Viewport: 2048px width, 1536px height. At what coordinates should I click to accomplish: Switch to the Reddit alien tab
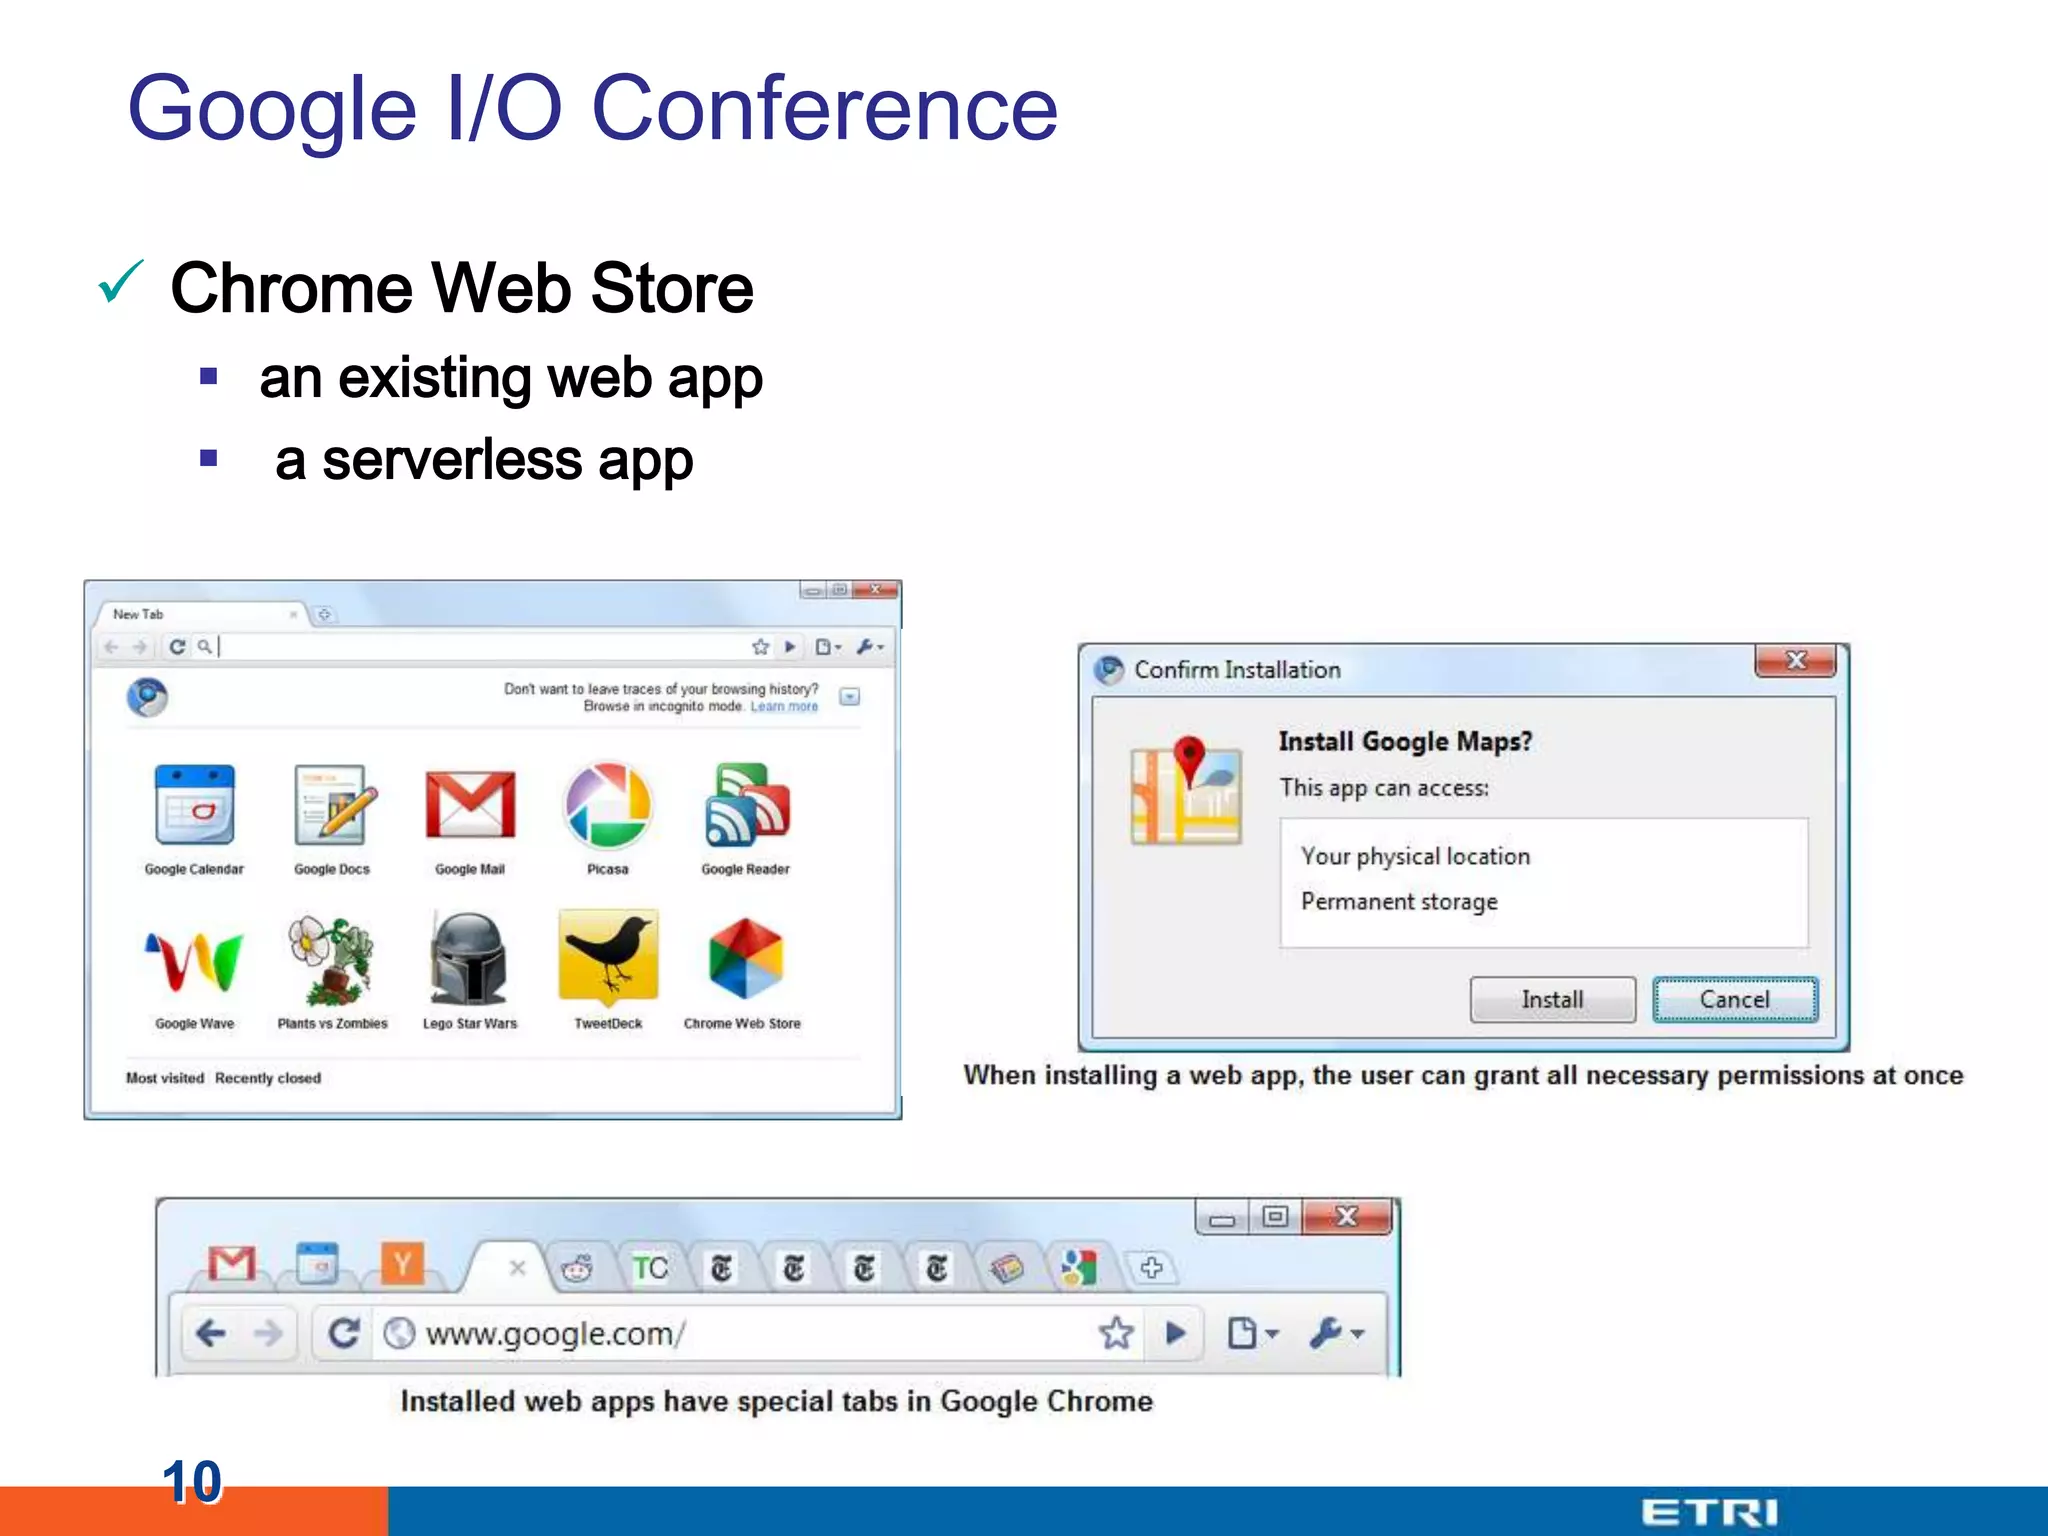click(577, 1269)
